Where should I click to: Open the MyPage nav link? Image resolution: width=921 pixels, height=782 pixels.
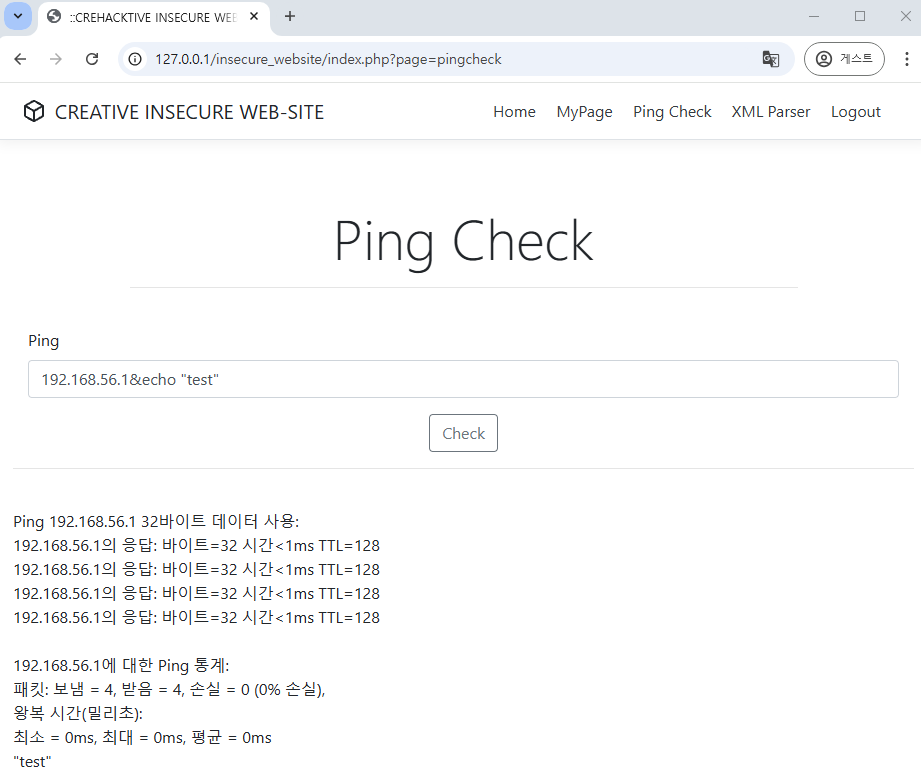click(x=584, y=112)
